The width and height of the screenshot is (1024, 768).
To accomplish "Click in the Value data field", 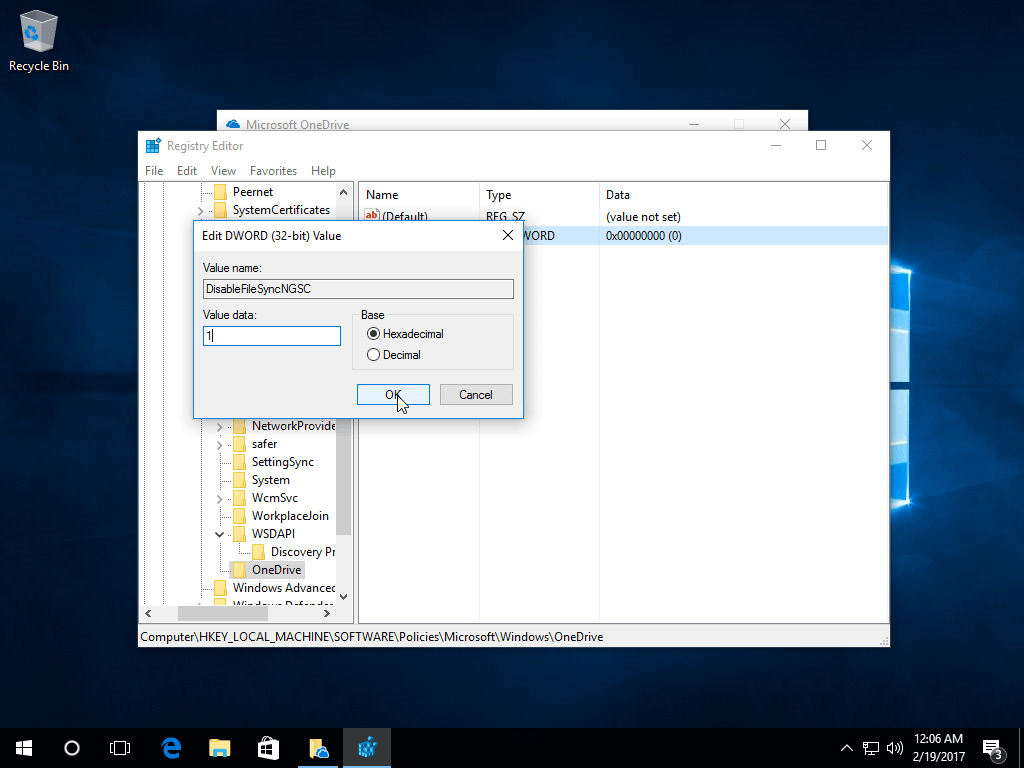I will [272, 337].
